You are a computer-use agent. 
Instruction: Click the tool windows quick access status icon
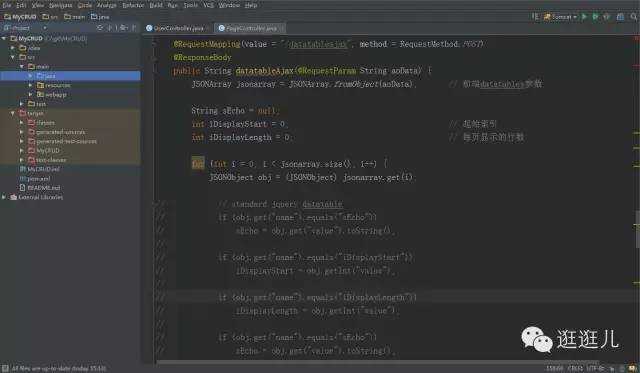pos(5,368)
